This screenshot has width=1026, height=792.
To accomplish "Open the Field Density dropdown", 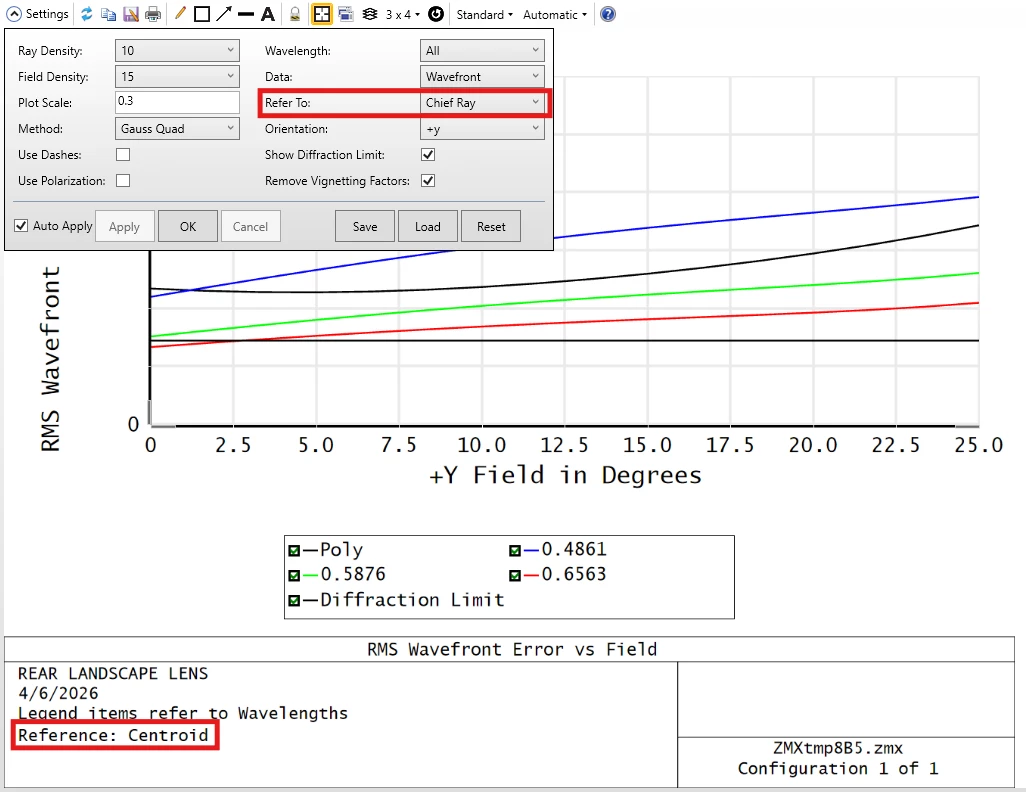I will point(177,77).
